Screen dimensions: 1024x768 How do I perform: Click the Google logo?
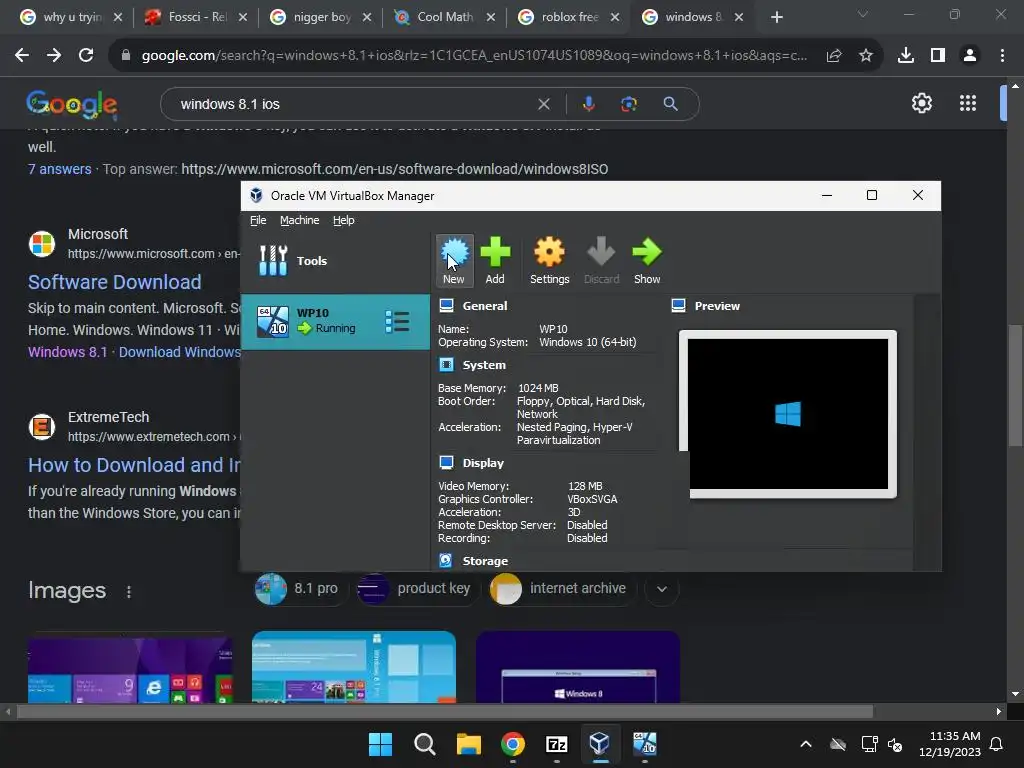[x=72, y=104]
